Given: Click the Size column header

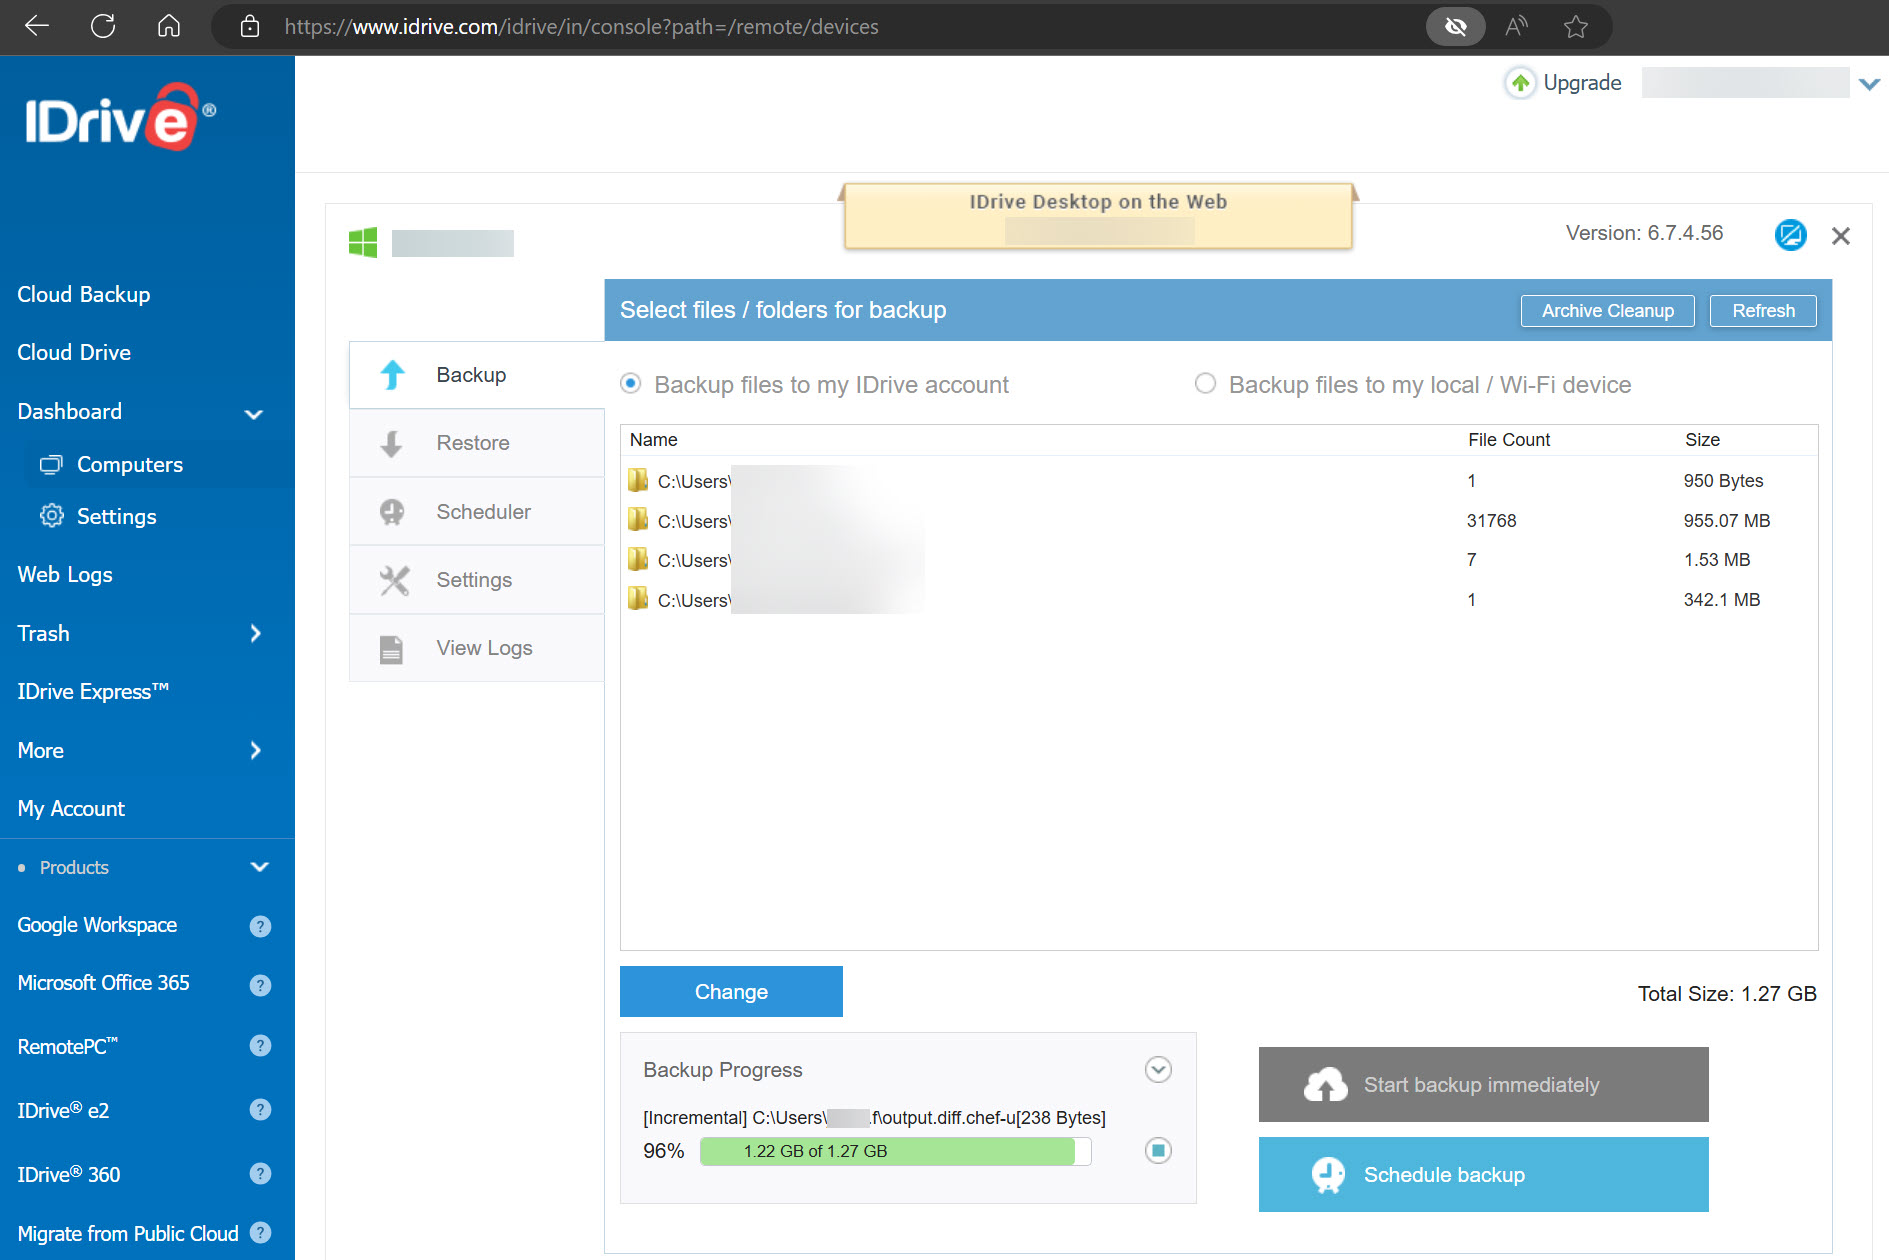Looking at the screenshot, I should click(1702, 440).
